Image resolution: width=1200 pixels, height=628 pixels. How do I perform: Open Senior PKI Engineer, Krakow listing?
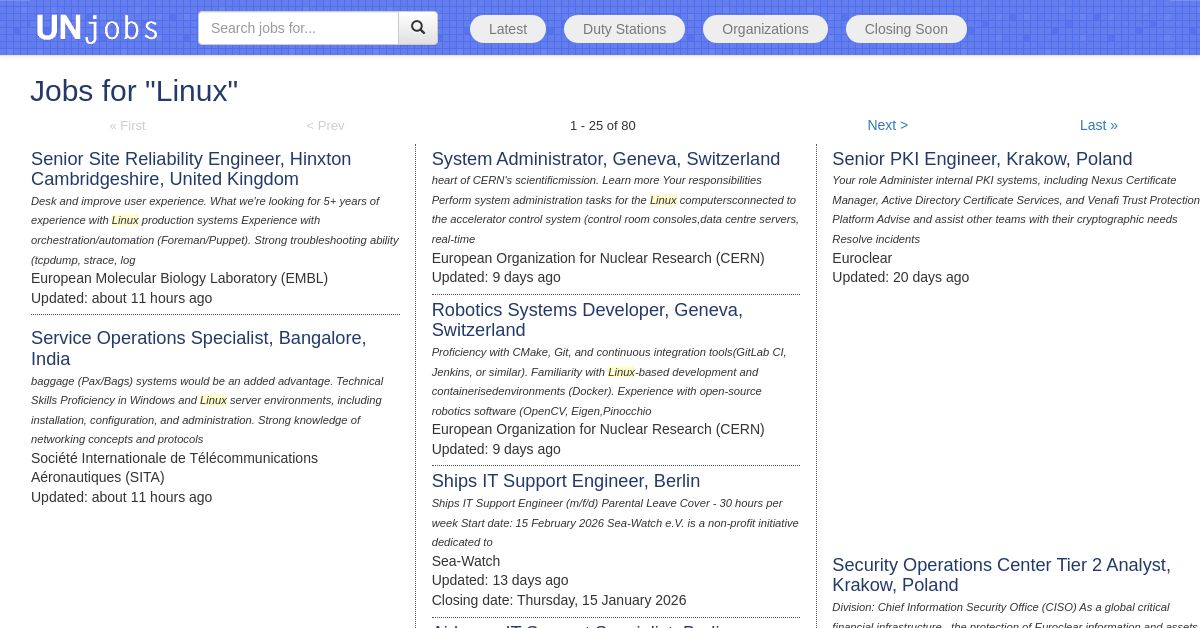pyautogui.click(x=981, y=159)
